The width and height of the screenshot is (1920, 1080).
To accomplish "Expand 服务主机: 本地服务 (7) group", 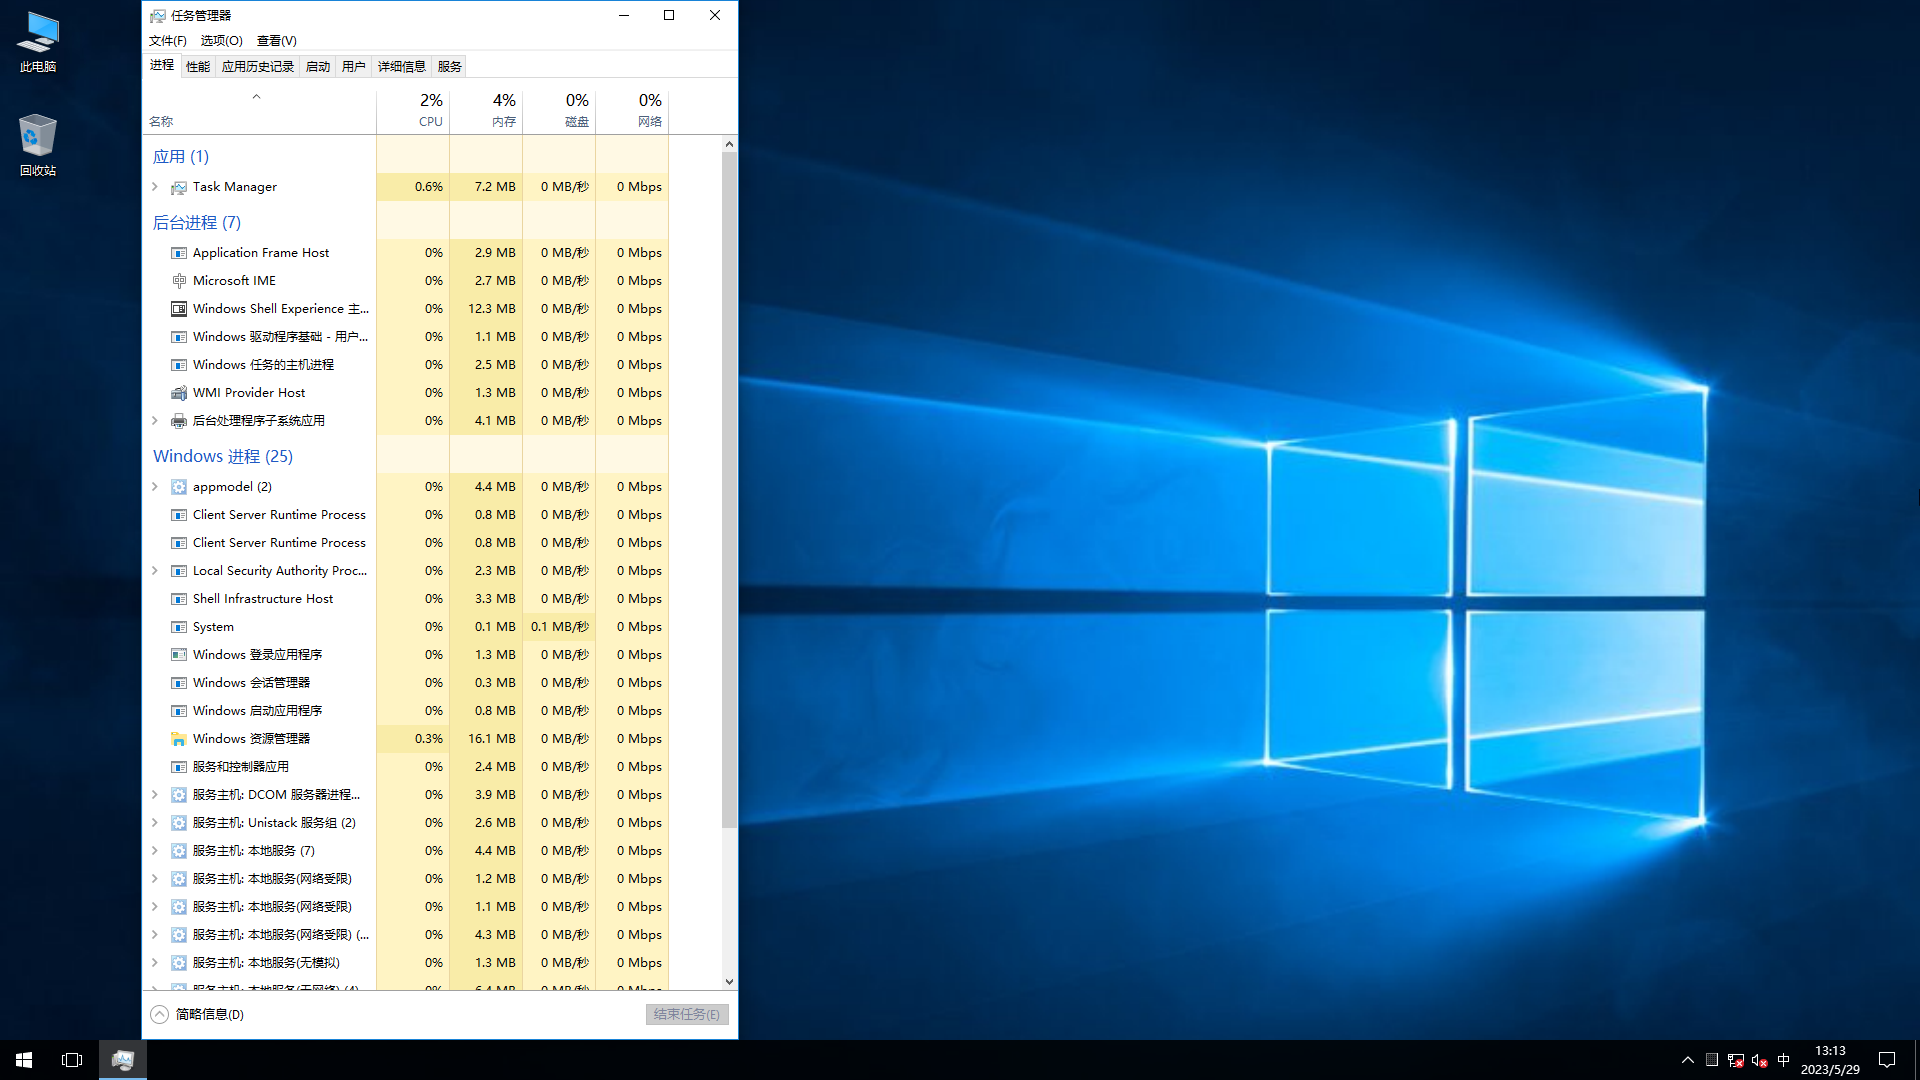I will pos(155,851).
